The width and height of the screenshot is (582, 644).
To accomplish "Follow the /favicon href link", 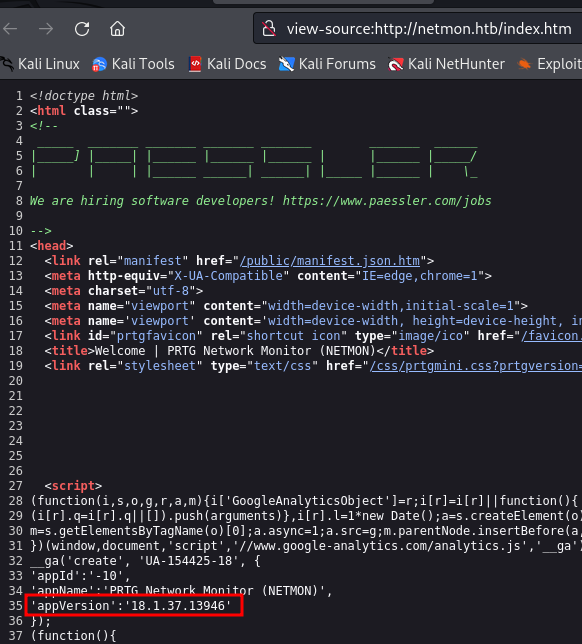I will [551, 336].
